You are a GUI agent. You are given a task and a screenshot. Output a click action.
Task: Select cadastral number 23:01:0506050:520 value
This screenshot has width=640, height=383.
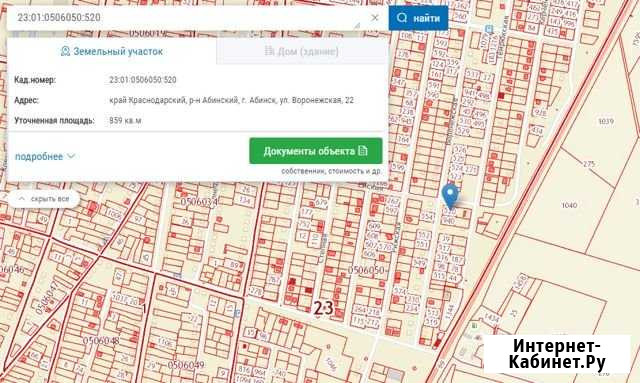click(143, 80)
